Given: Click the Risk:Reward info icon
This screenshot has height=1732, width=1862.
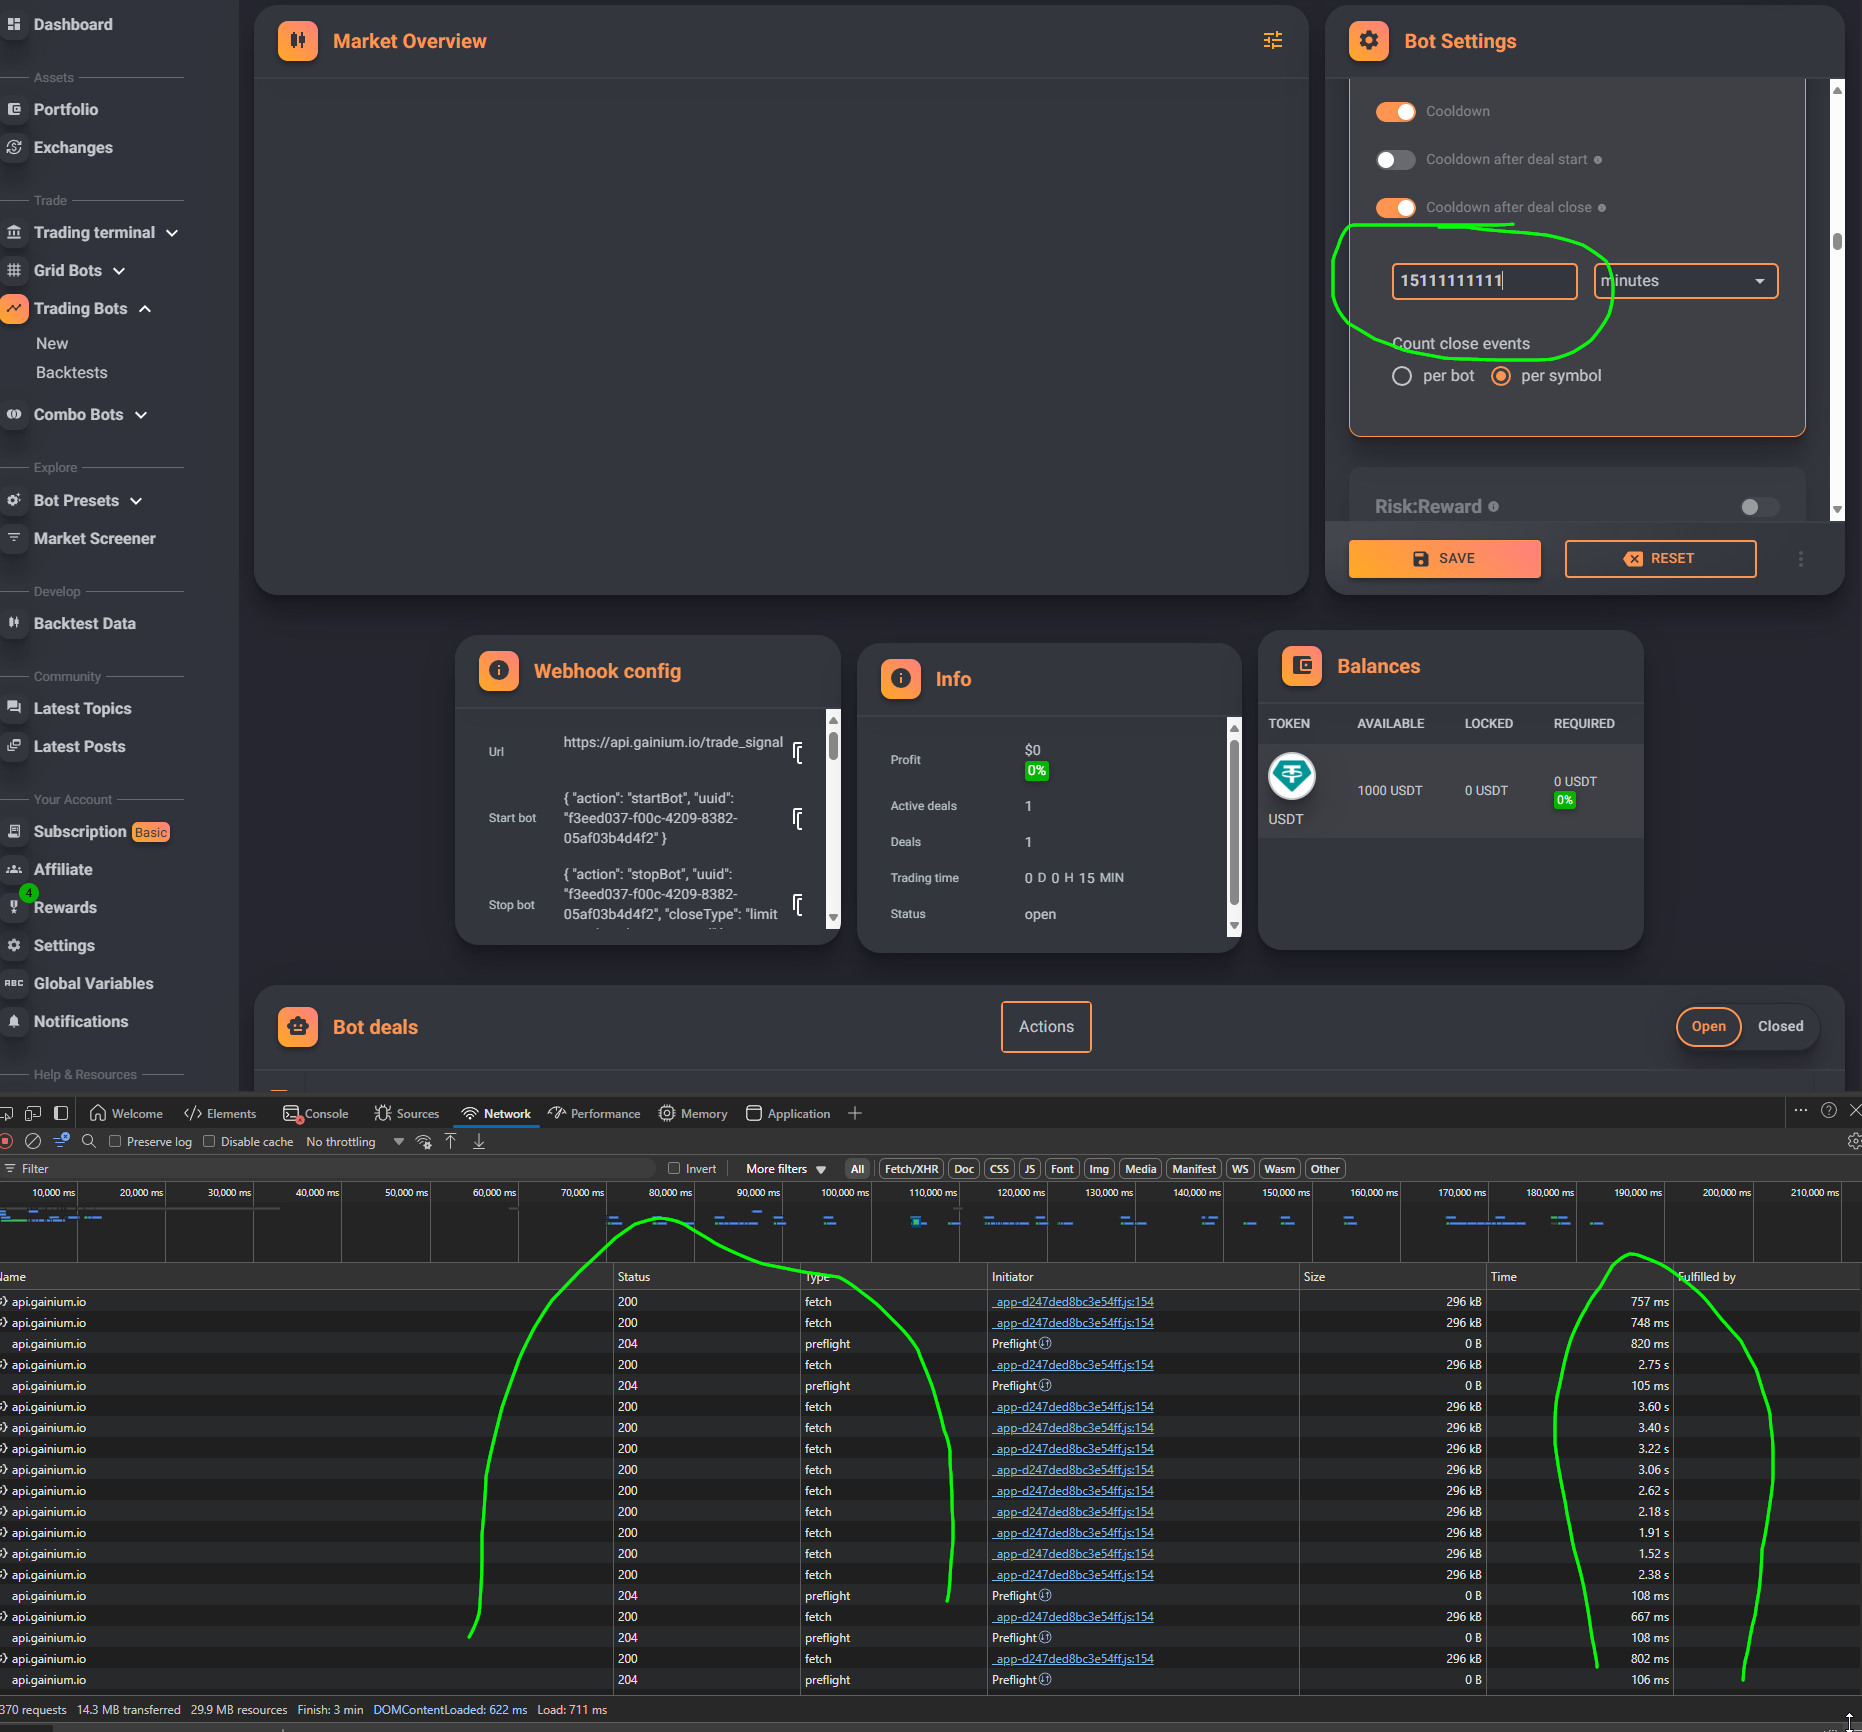Looking at the screenshot, I should [1493, 507].
